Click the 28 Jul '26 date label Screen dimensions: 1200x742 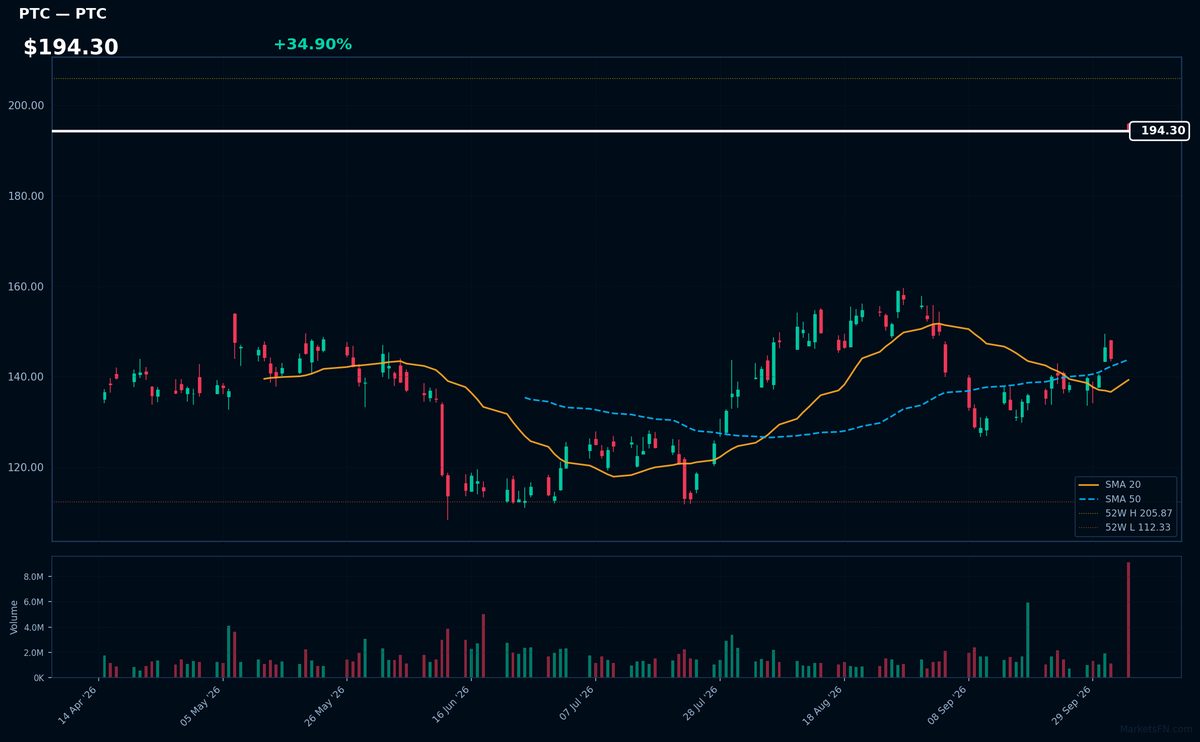[699, 705]
